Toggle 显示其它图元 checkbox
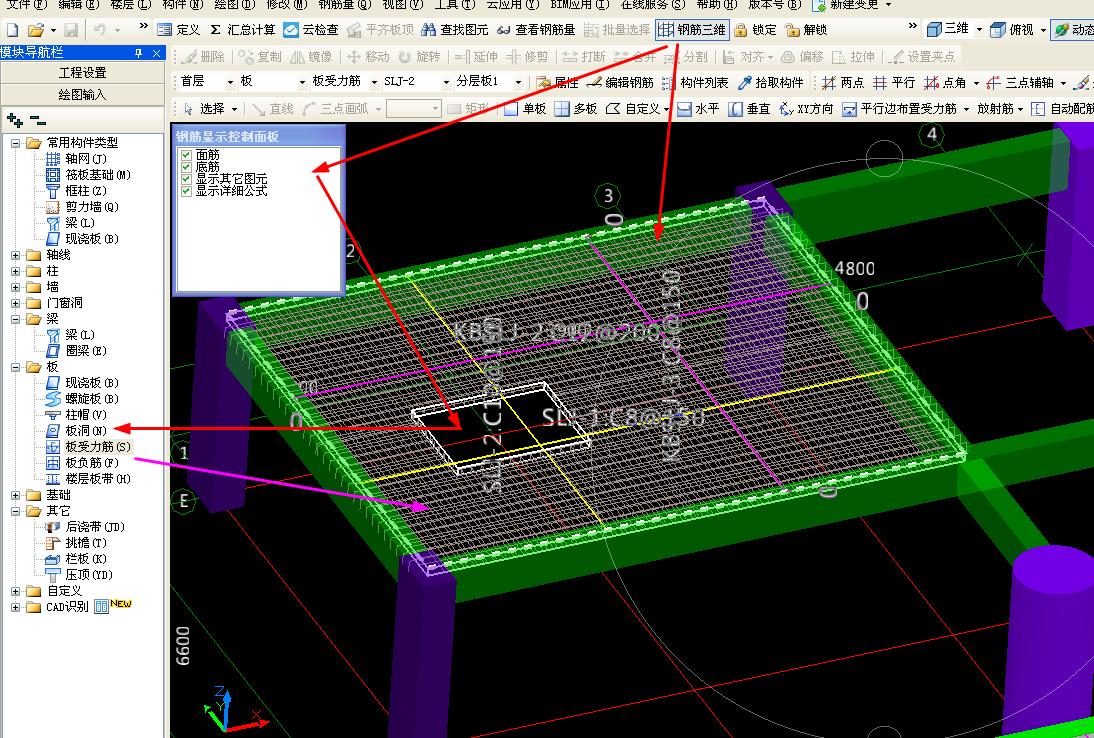The width and height of the screenshot is (1094, 738). click(x=186, y=179)
